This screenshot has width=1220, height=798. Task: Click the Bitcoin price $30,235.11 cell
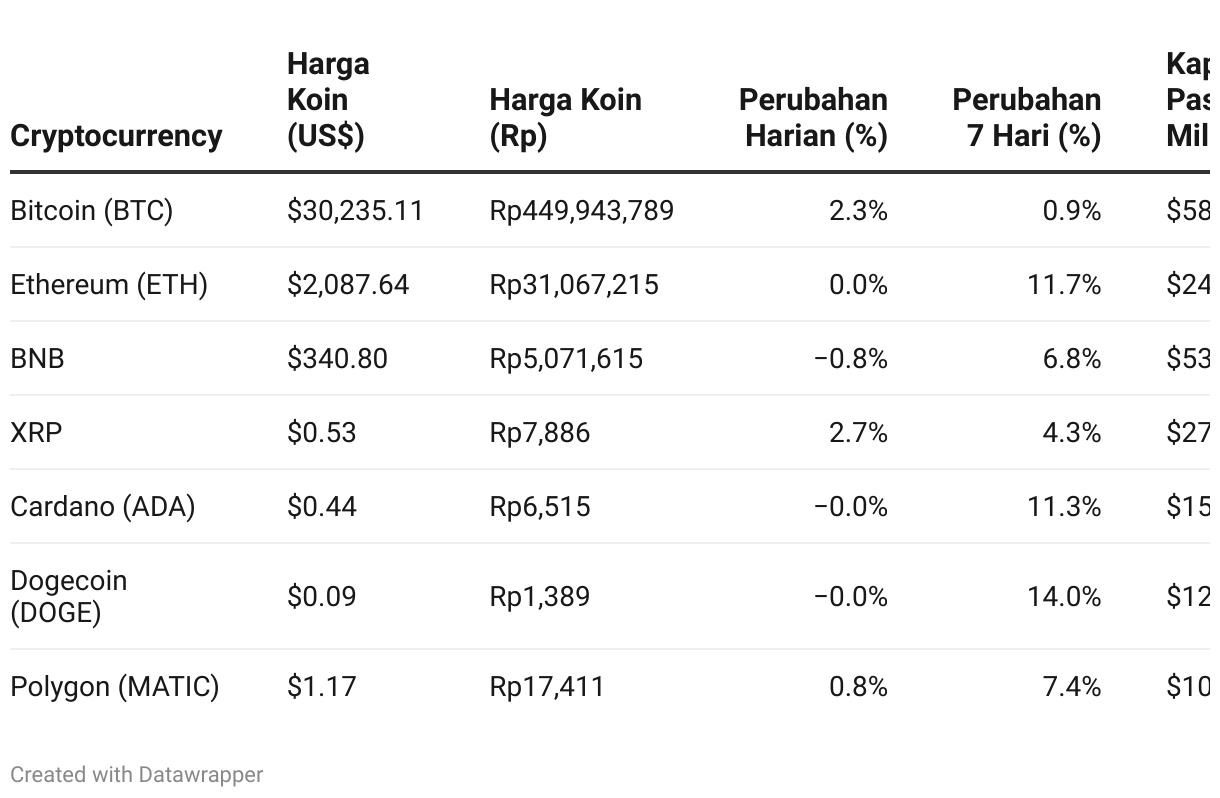[355, 211]
